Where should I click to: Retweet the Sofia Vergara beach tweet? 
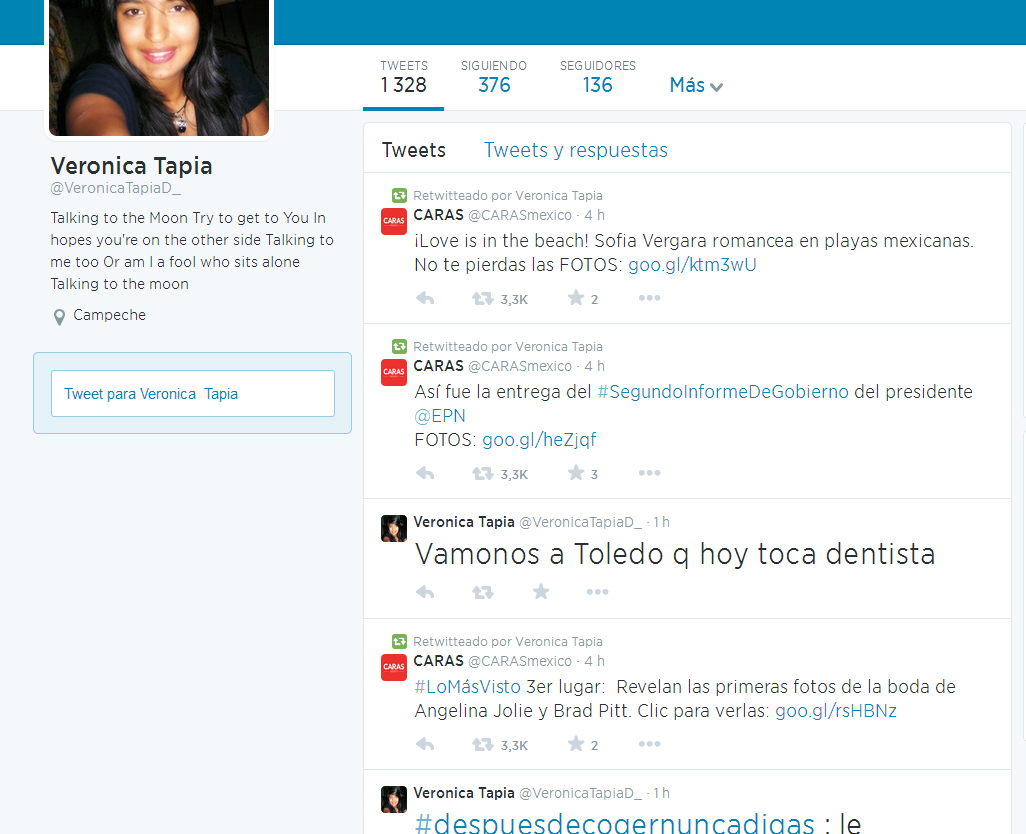point(483,298)
